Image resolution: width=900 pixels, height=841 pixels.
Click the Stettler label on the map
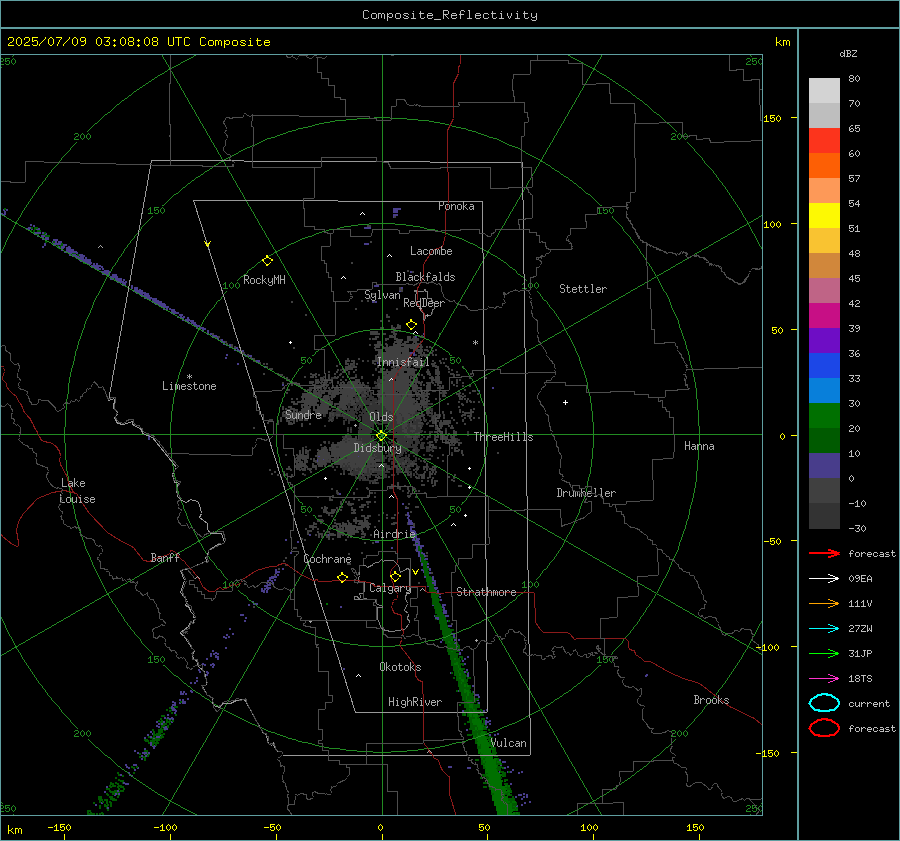583,289
